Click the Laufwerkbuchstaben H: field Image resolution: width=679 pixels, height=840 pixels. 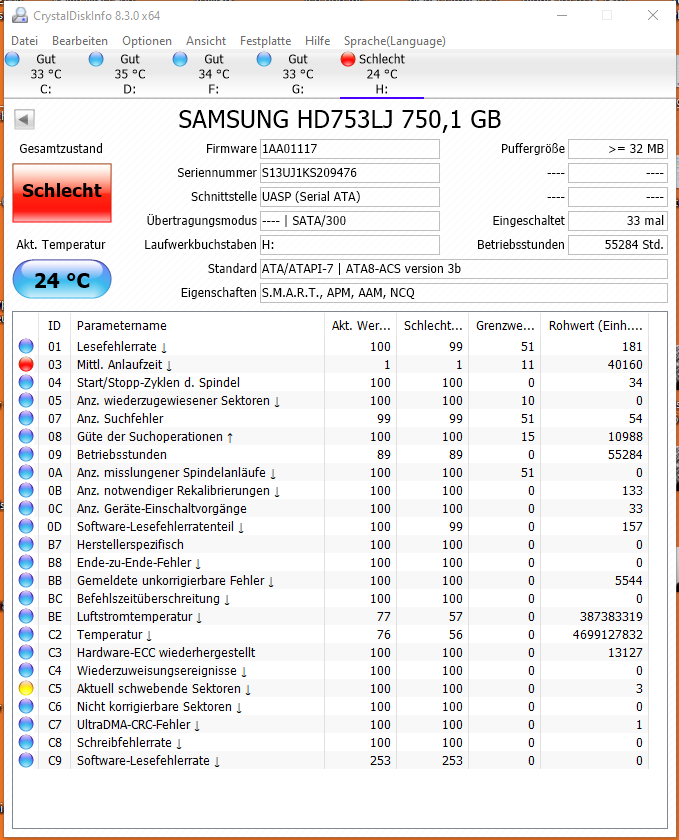click(349, 245)
